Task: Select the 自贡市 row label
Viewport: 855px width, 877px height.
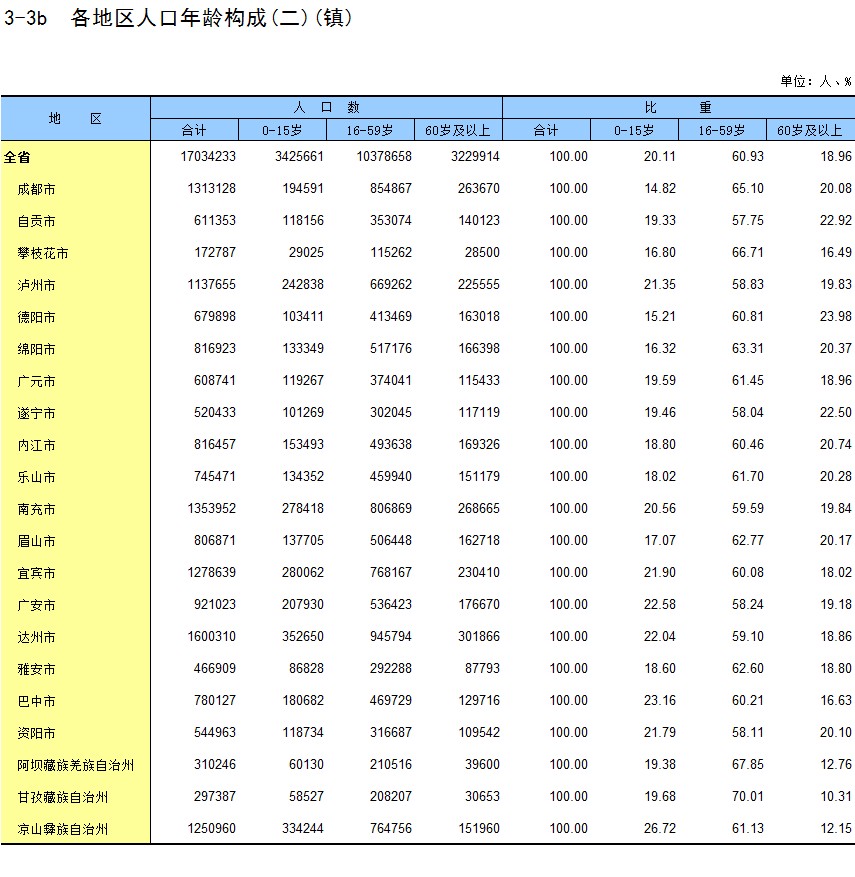Action: click(36, 221)
